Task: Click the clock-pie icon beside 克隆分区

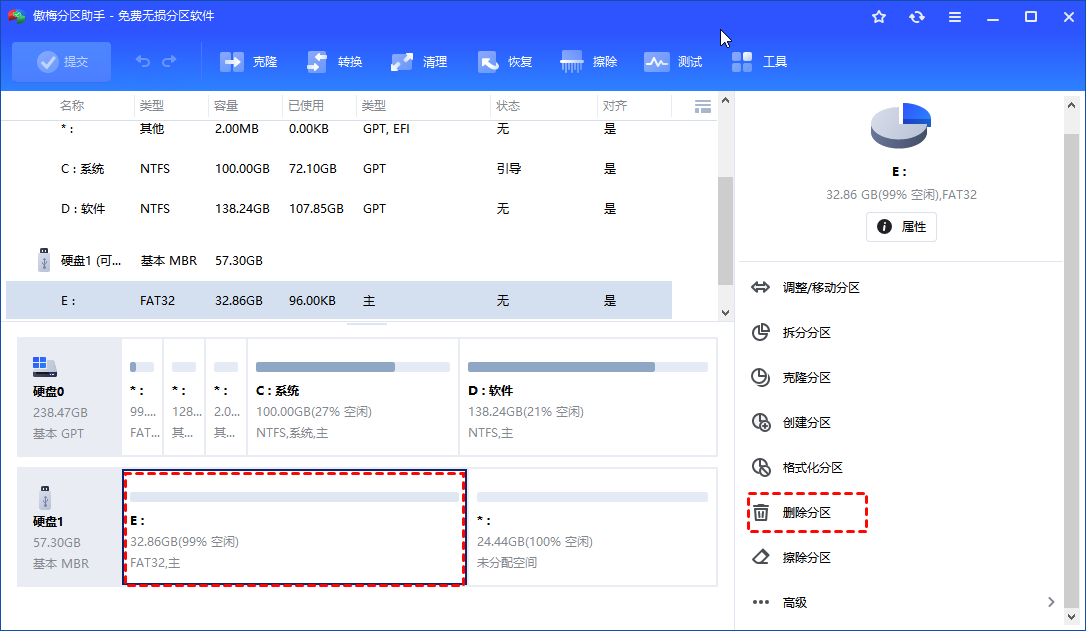Action: point(760,377)
